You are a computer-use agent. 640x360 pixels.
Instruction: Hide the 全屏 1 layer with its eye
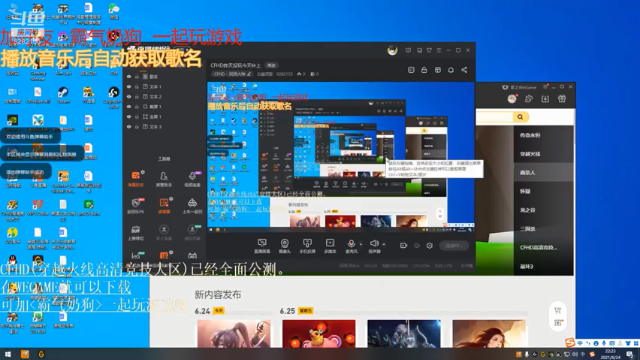point(129,117)
